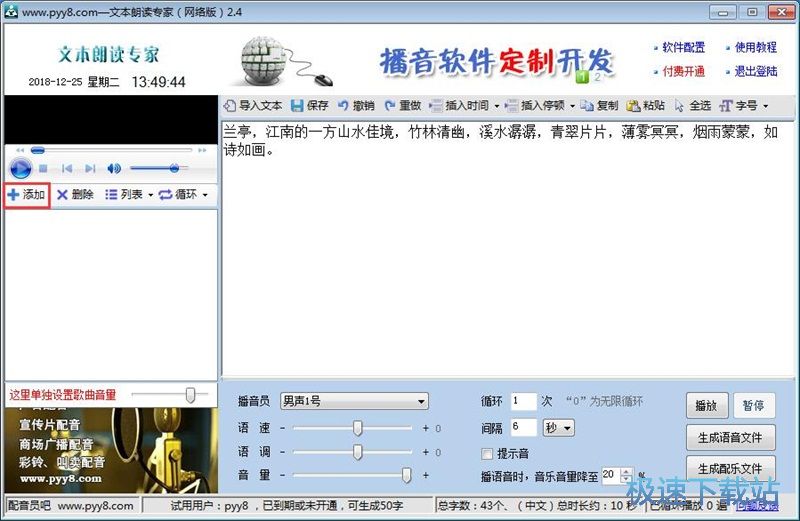Adjust the song volume slider beside 这里单独设置歌曲音量
Viewport: 800px width, 521px height.
click(190, 394)
